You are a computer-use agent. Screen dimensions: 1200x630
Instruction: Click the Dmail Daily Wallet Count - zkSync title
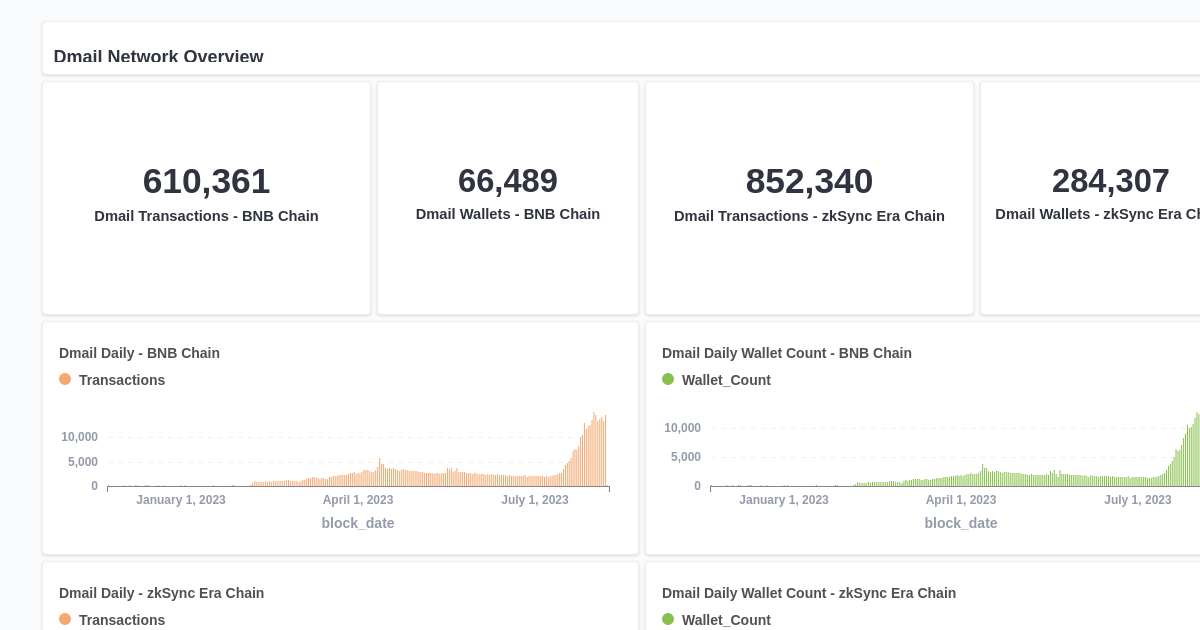pyautogui.click(x=809, y=593)
